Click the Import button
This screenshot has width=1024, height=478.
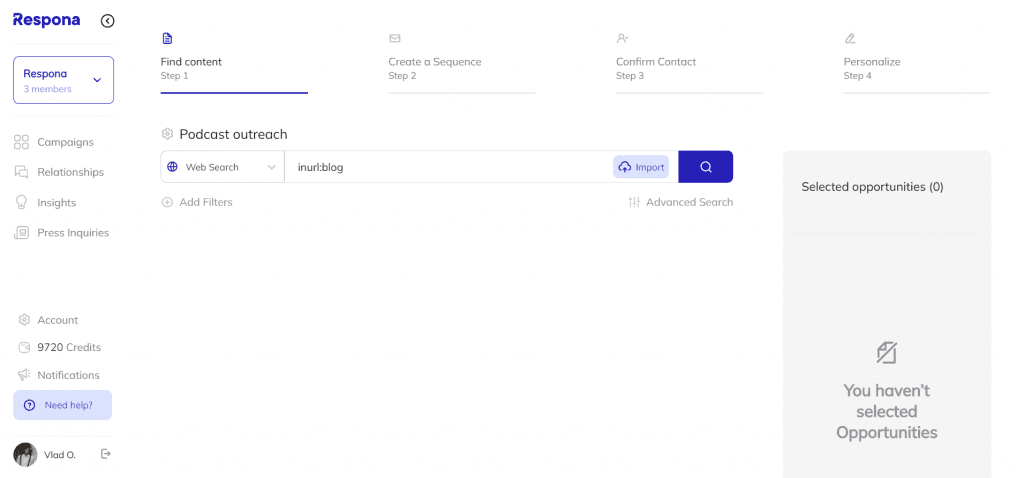pos(641,167)
